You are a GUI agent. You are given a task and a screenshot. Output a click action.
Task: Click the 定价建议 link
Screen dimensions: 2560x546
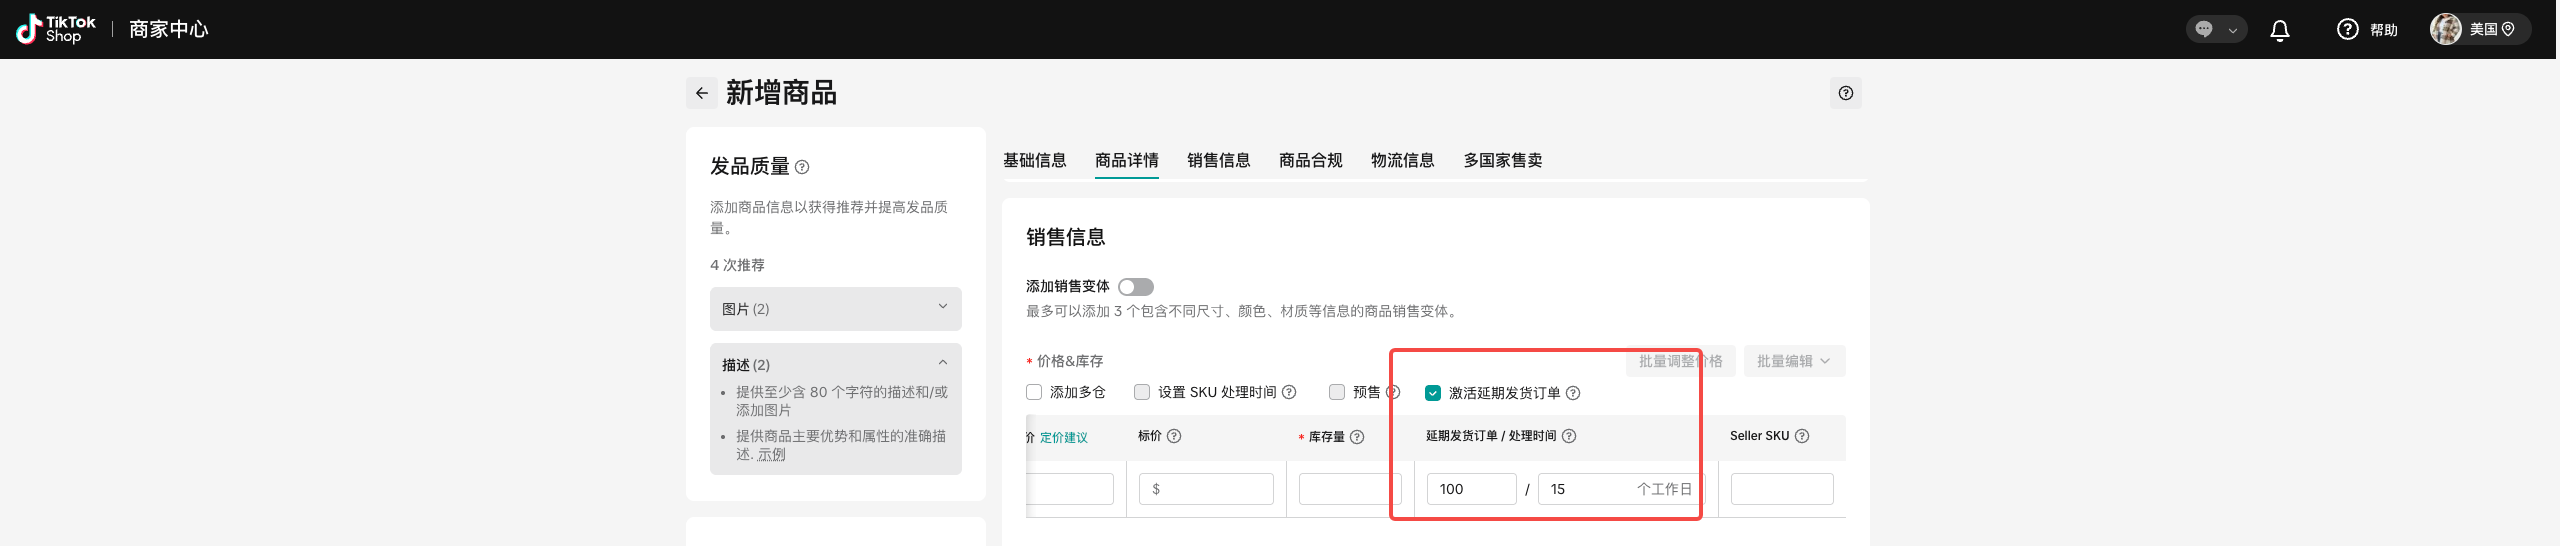1063,437
